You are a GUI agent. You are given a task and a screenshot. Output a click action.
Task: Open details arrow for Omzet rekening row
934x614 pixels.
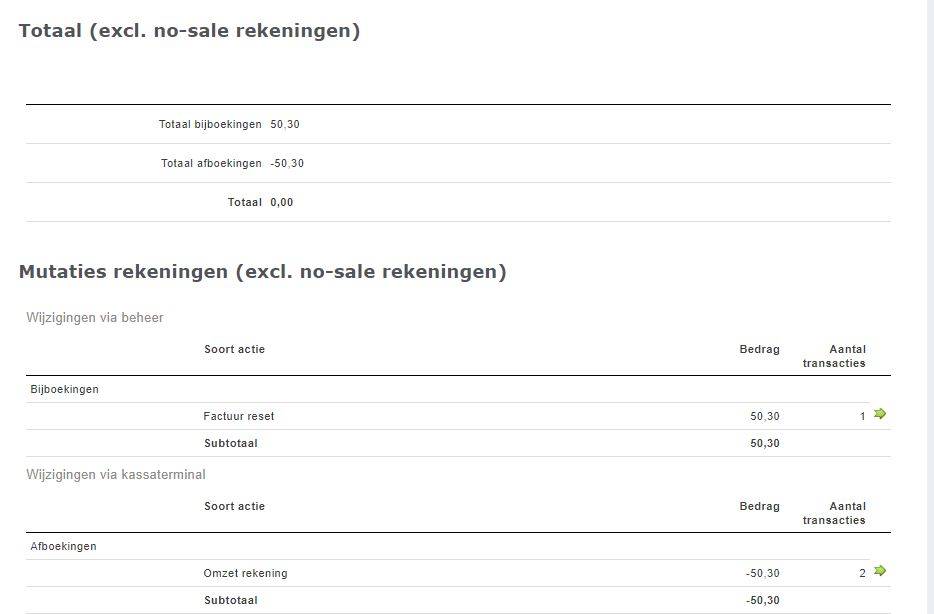pos(880,571)
